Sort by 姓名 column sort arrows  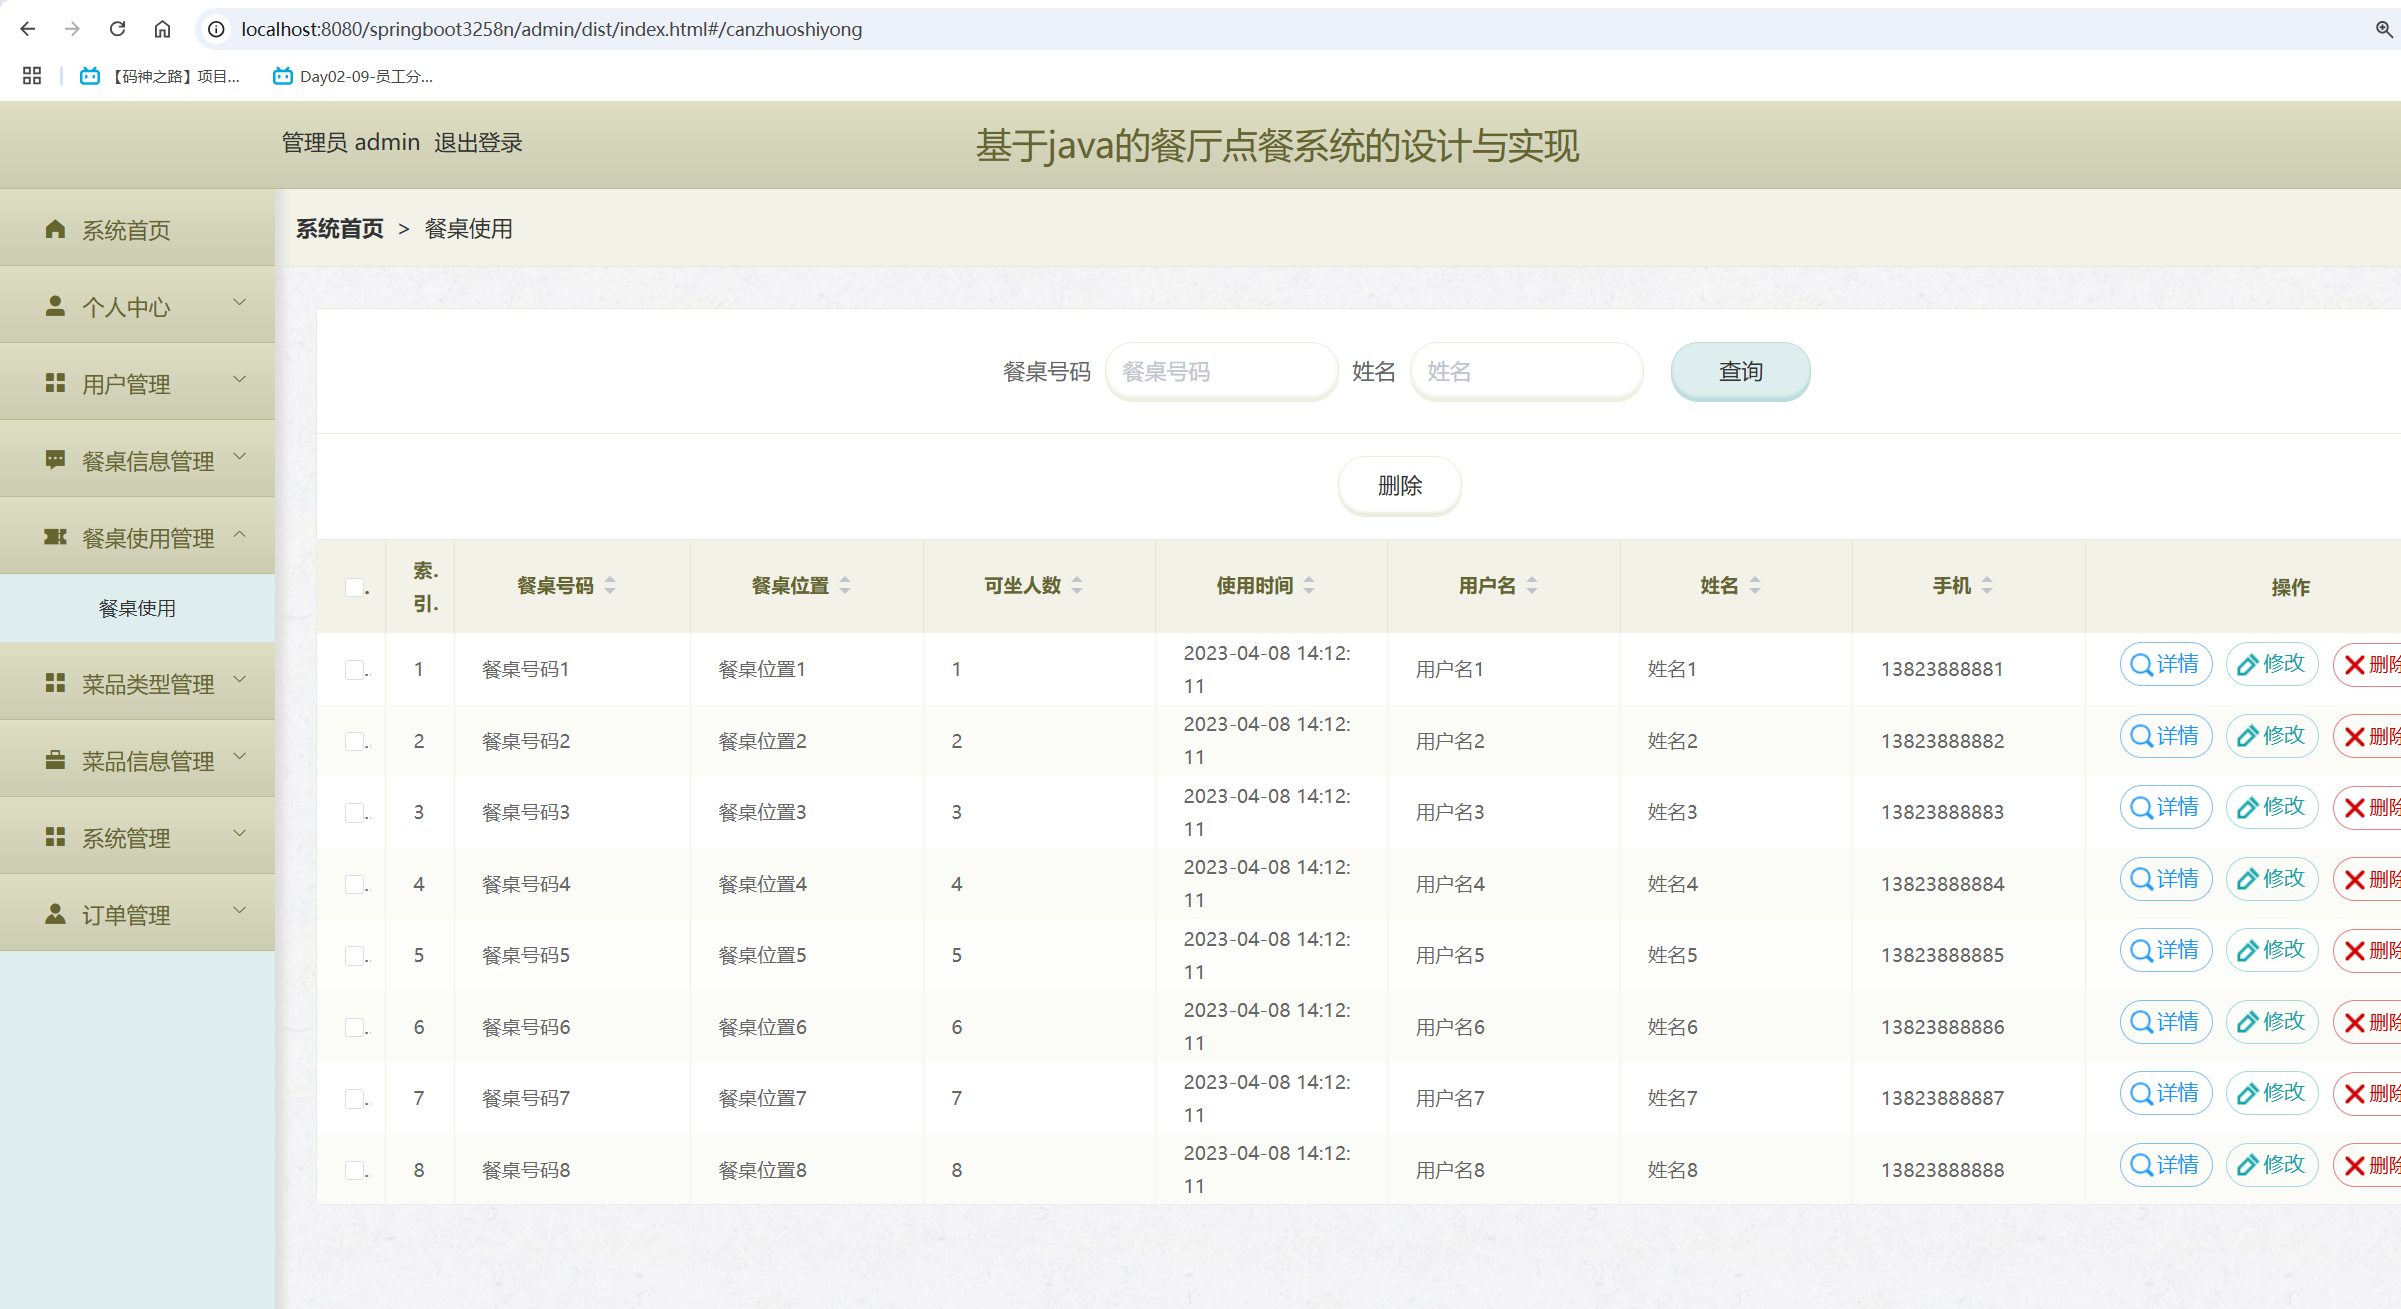pos(1755,586)
